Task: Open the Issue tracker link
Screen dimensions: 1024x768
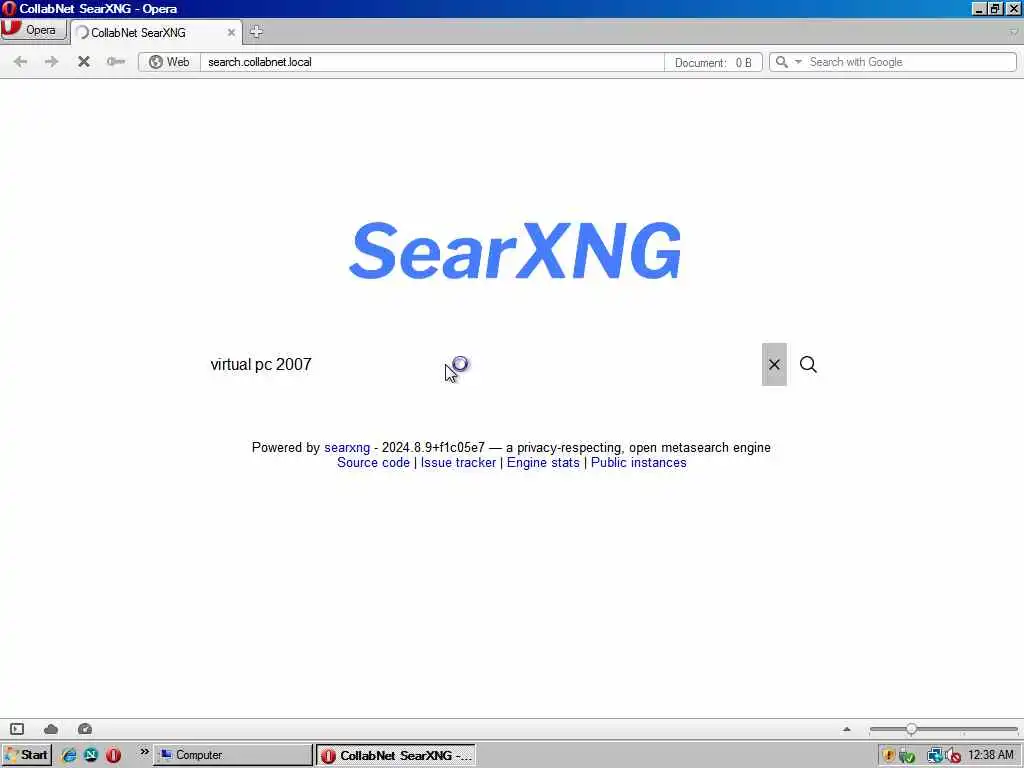Action: [x=458, y=462]
